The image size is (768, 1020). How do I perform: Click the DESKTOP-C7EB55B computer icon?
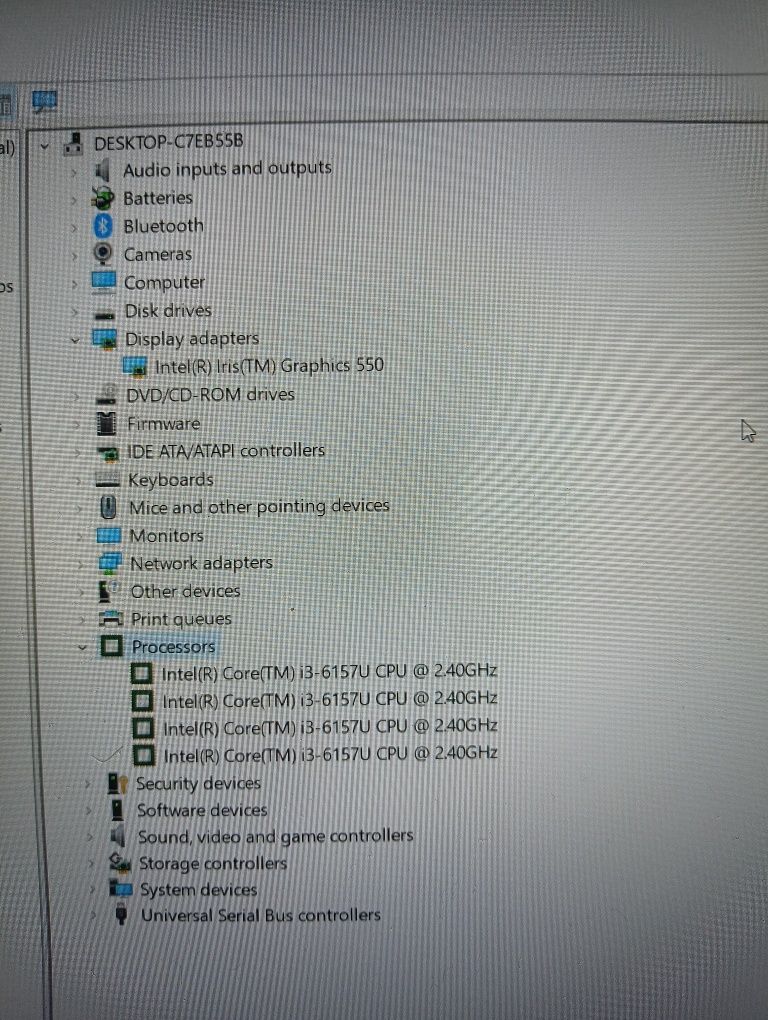(x=73, y=143)
